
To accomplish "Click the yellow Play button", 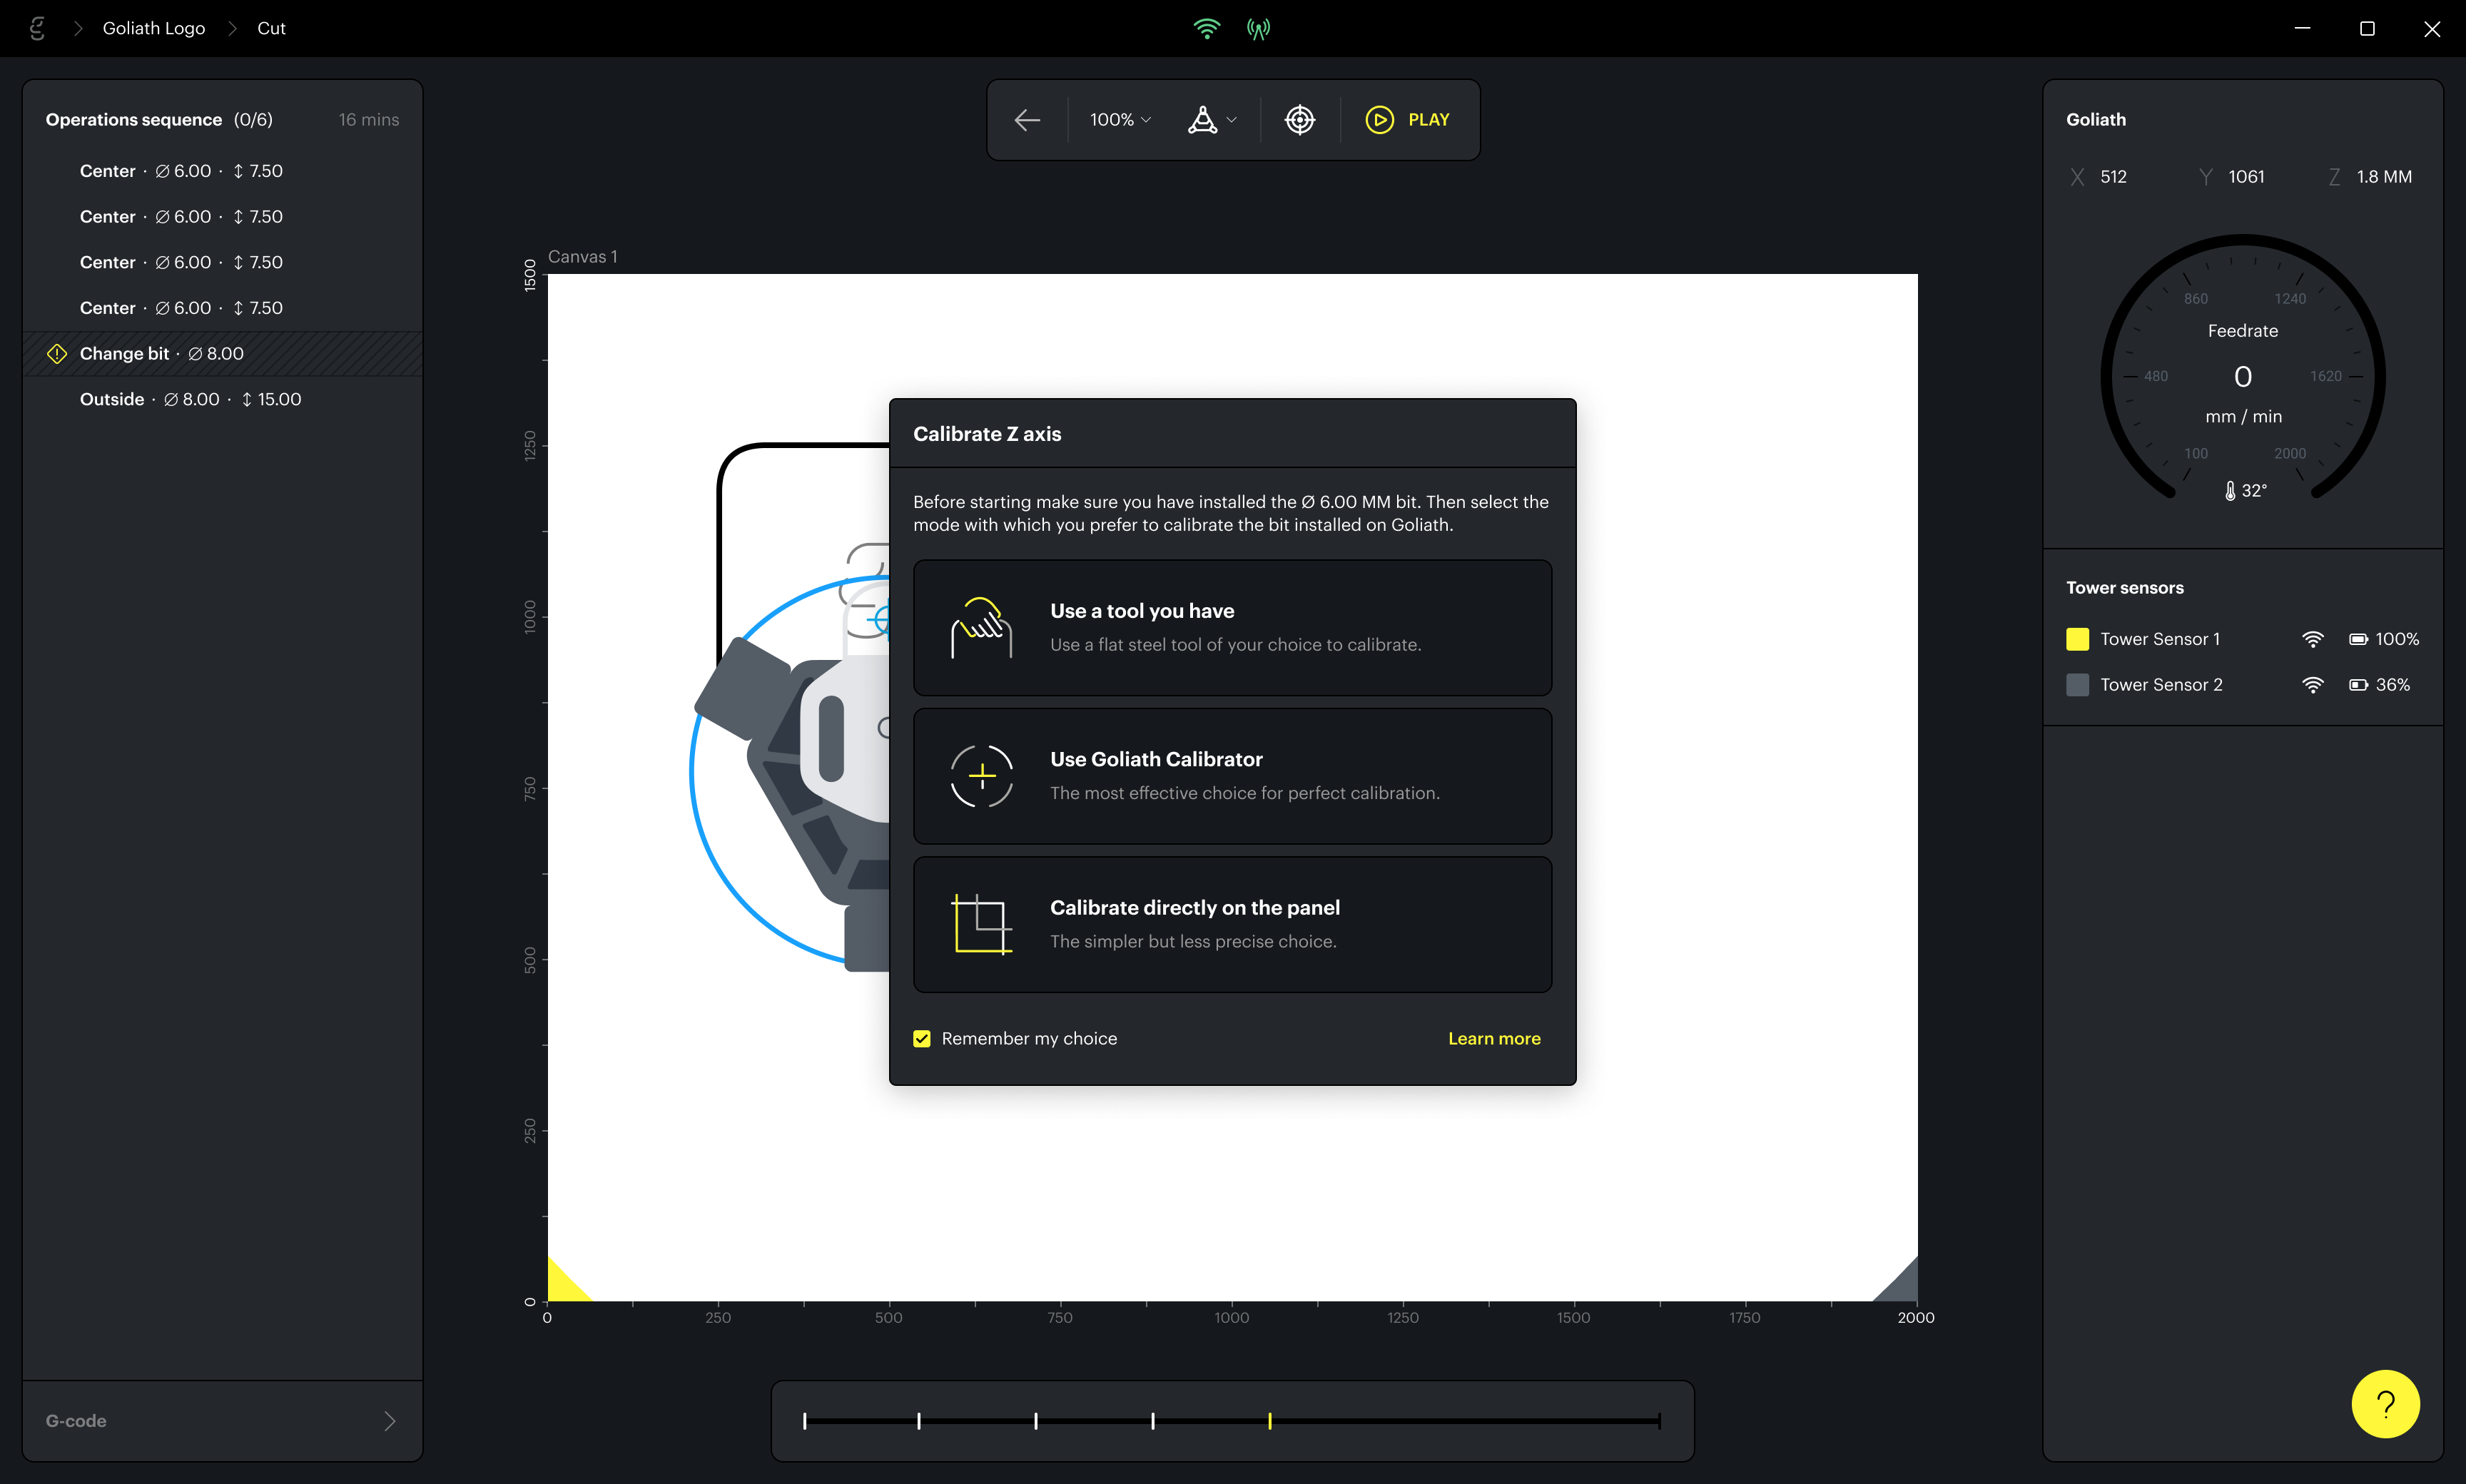I will tap(1407, 120).
